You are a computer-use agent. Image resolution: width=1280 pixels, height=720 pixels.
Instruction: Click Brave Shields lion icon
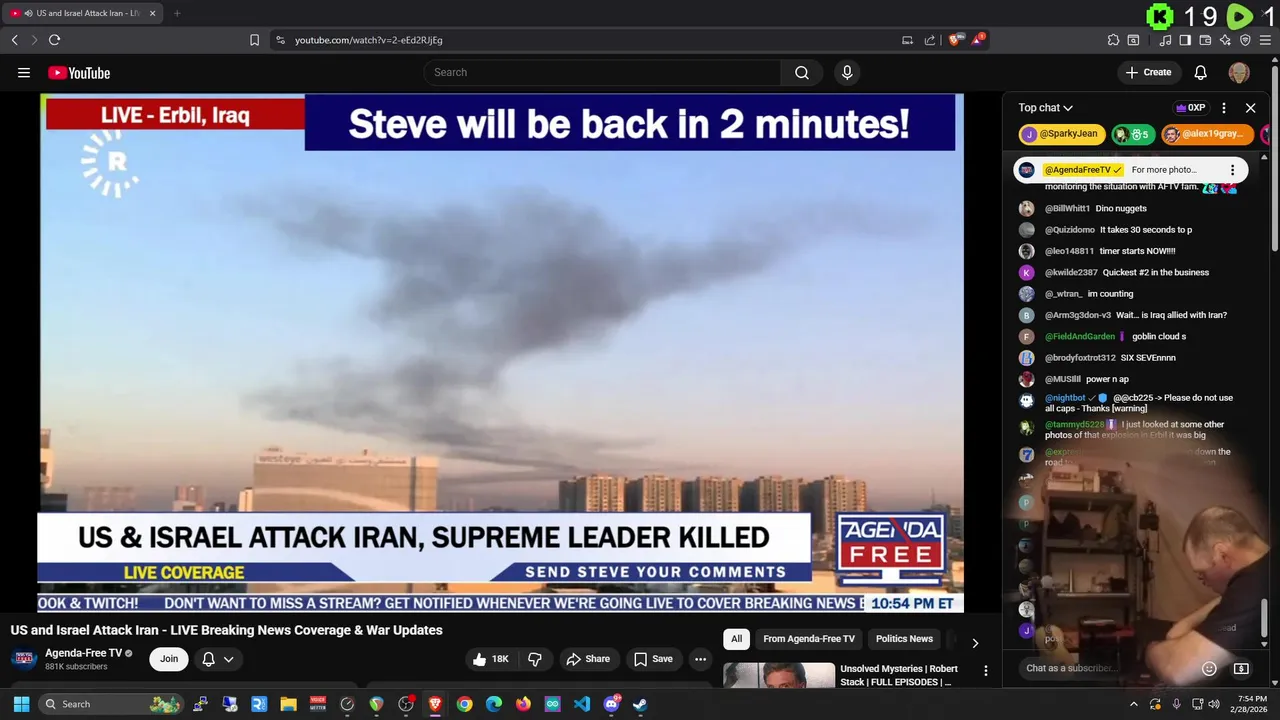[955, 40]
